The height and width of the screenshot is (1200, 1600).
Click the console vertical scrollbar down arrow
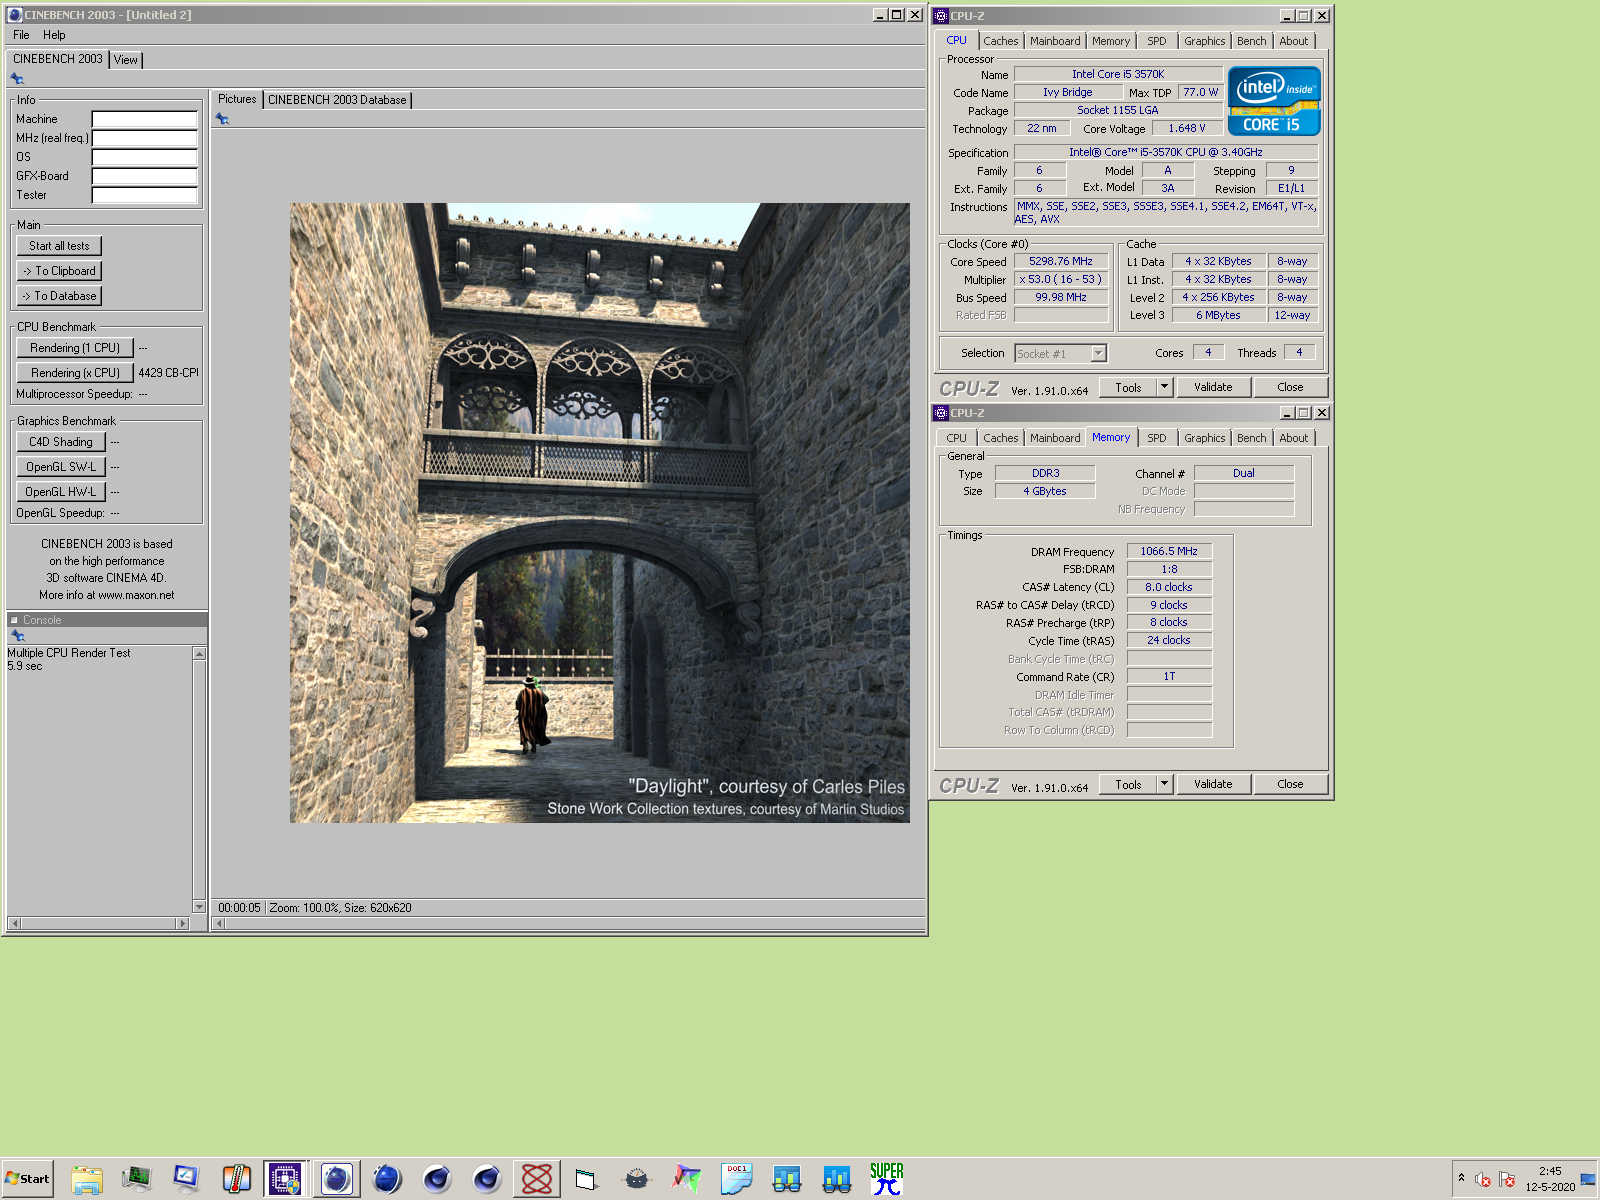pos(199,907)
